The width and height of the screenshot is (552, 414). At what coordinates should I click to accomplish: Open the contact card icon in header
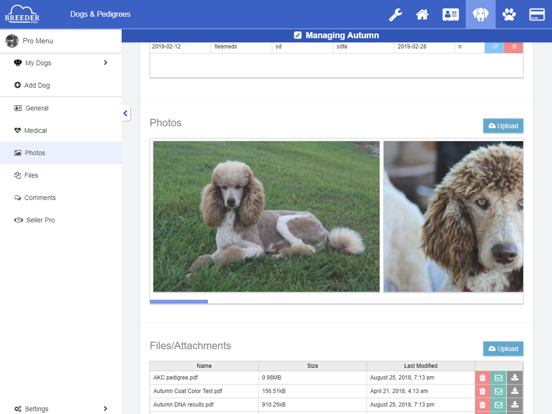[451, 14]
